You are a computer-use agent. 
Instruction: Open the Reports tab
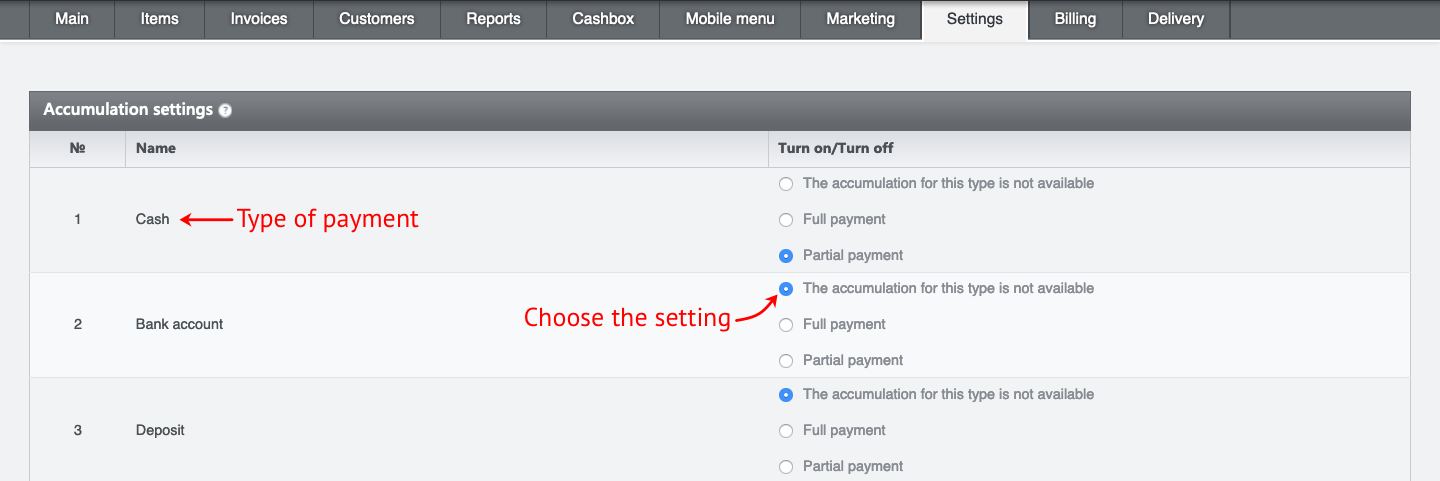(494, 19)
